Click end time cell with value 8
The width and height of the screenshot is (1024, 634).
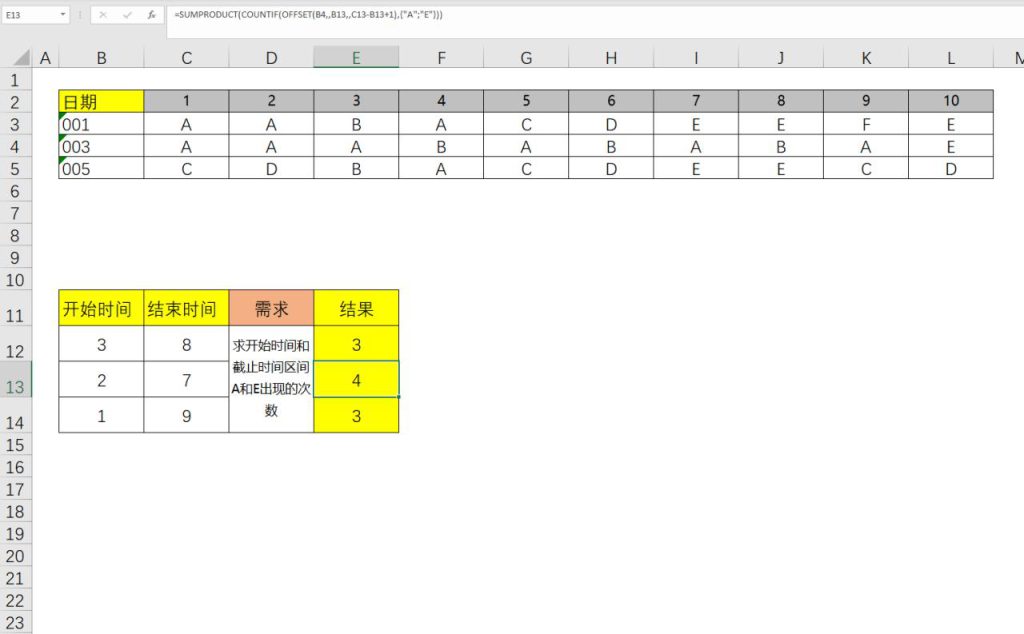(186, 344)
